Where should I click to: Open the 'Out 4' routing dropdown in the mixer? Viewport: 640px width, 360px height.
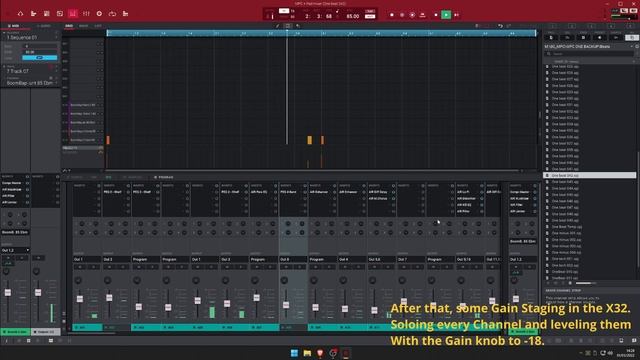pos(352,259)
